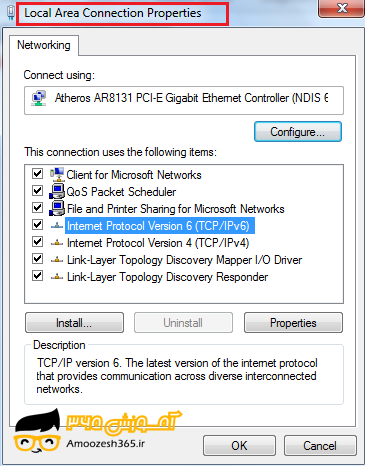Click the File and Printer Sharing icon

pyautogui.click(x=57, y=208)
